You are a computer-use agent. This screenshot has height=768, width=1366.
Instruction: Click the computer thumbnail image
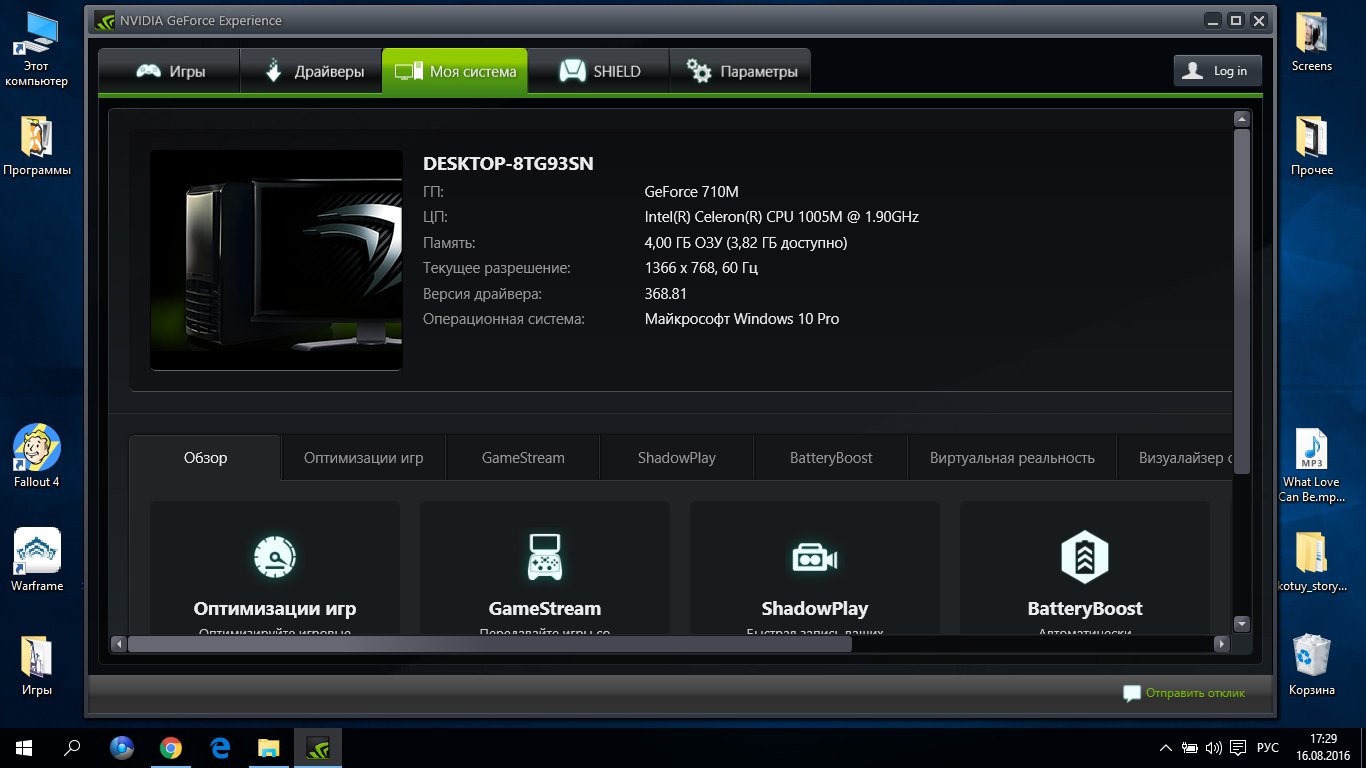click(x=276, y=260)
